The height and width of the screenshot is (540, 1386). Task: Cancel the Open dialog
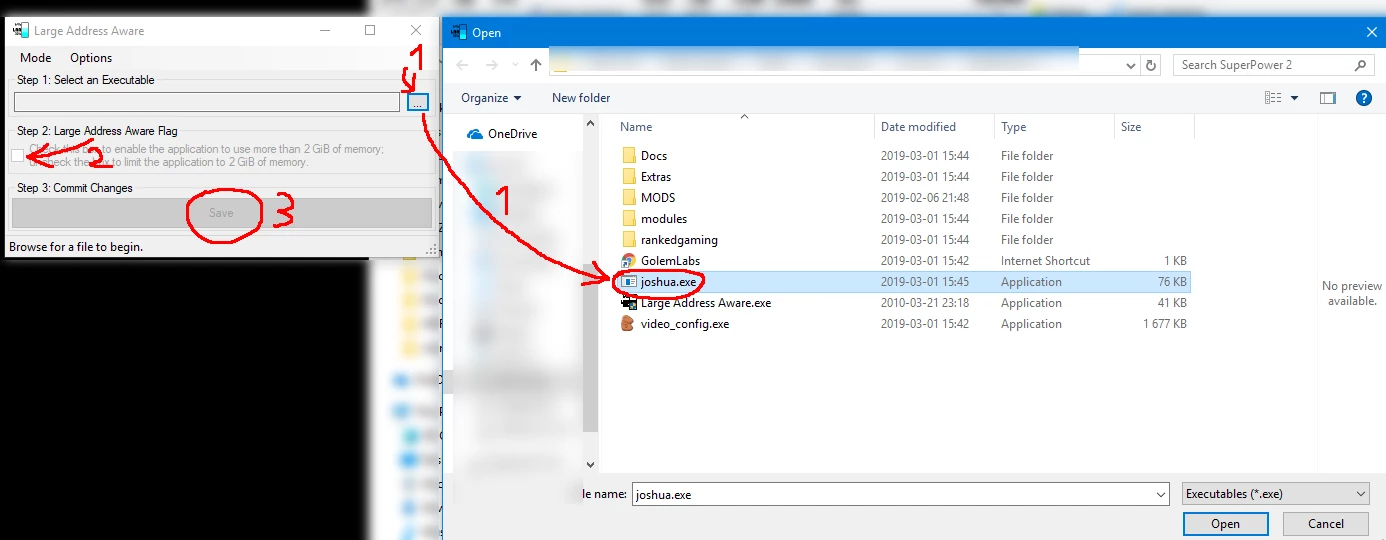coord(1326,524)
